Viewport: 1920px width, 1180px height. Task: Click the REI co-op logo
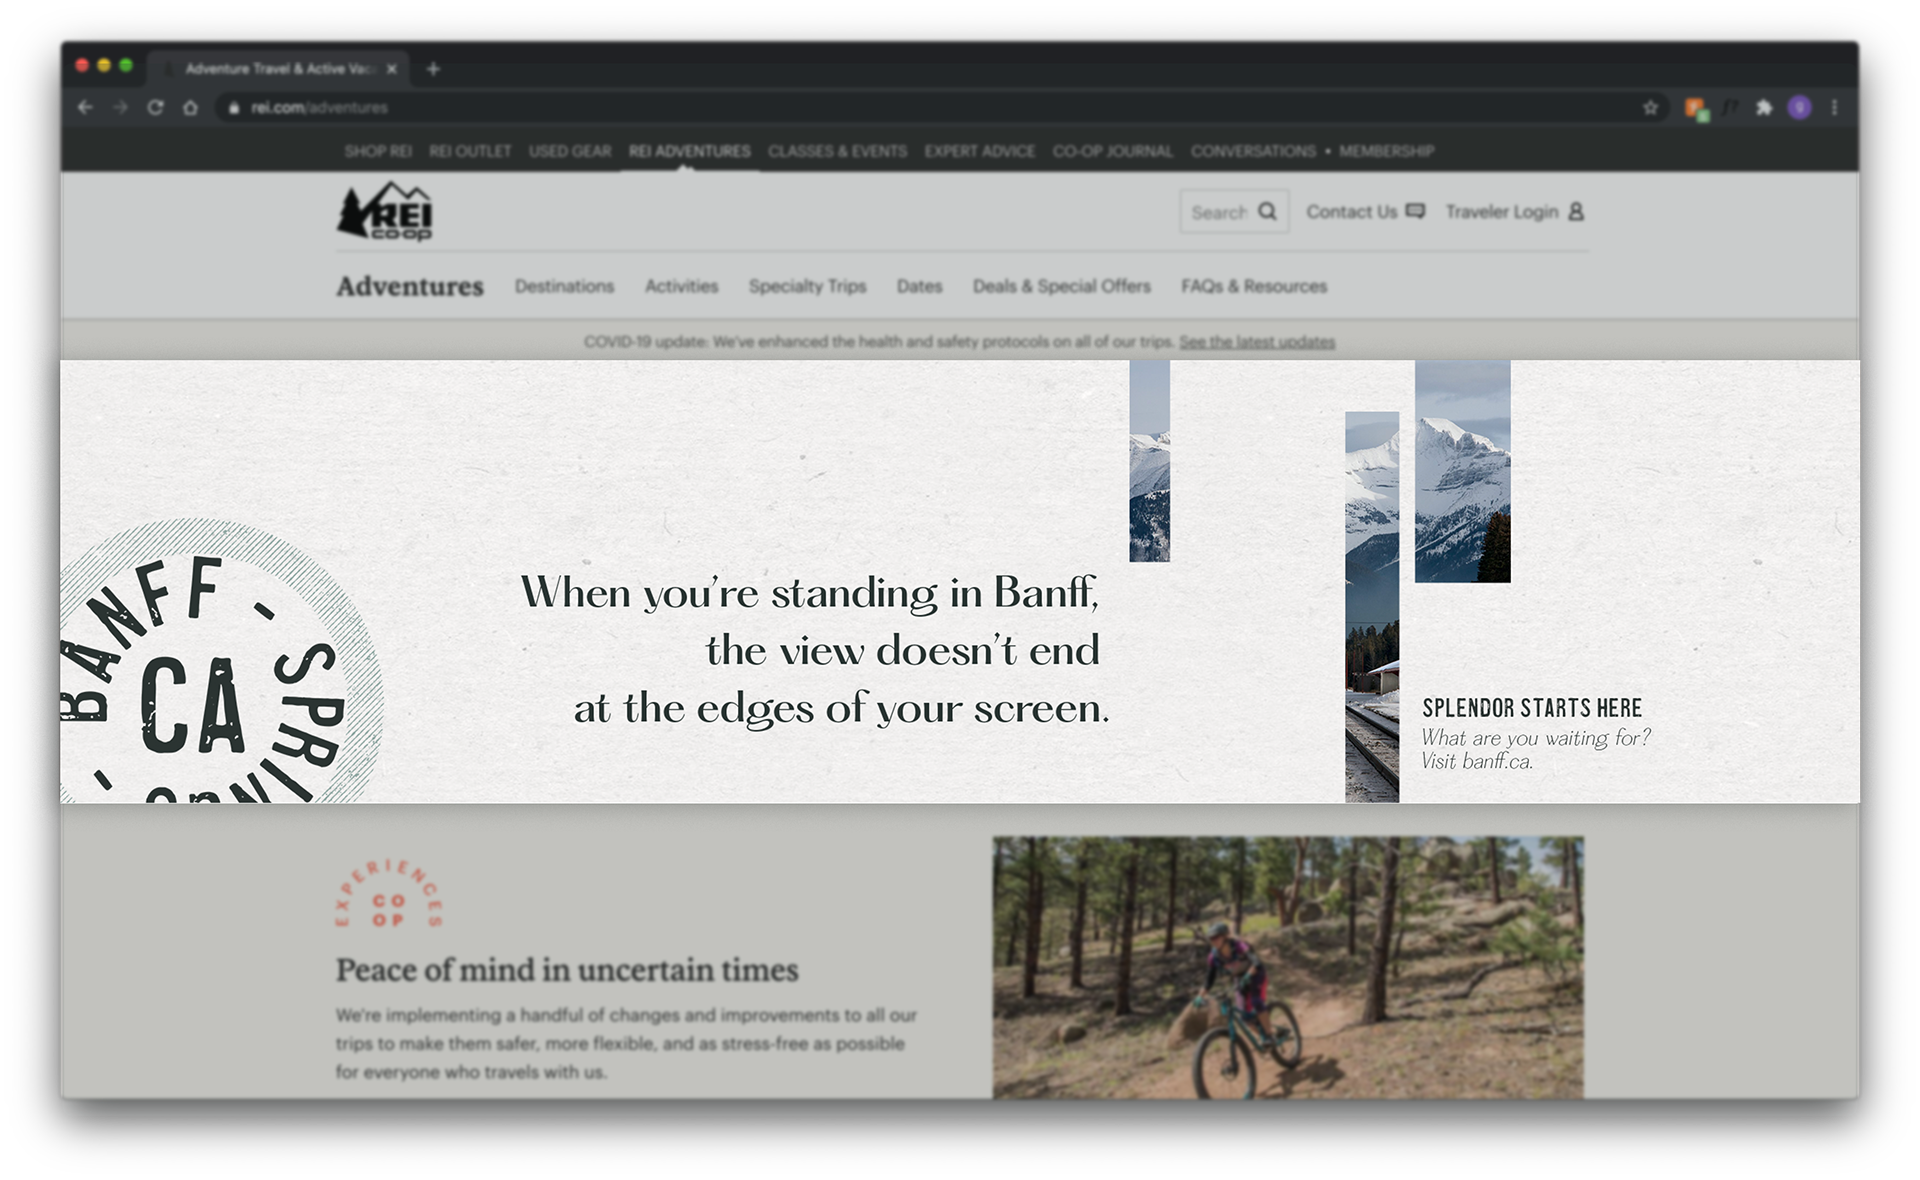coord(385,211)
